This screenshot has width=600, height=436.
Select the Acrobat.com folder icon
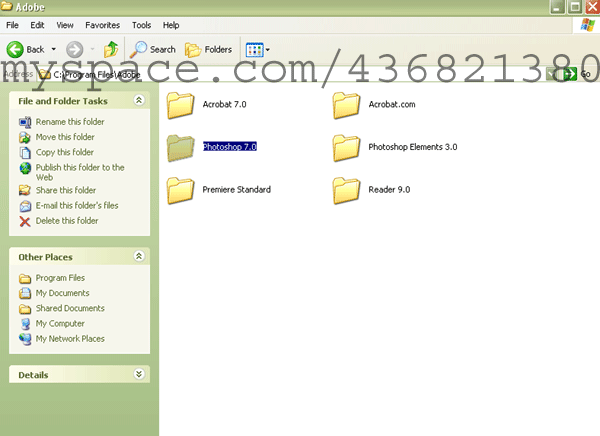coord(347,104)
